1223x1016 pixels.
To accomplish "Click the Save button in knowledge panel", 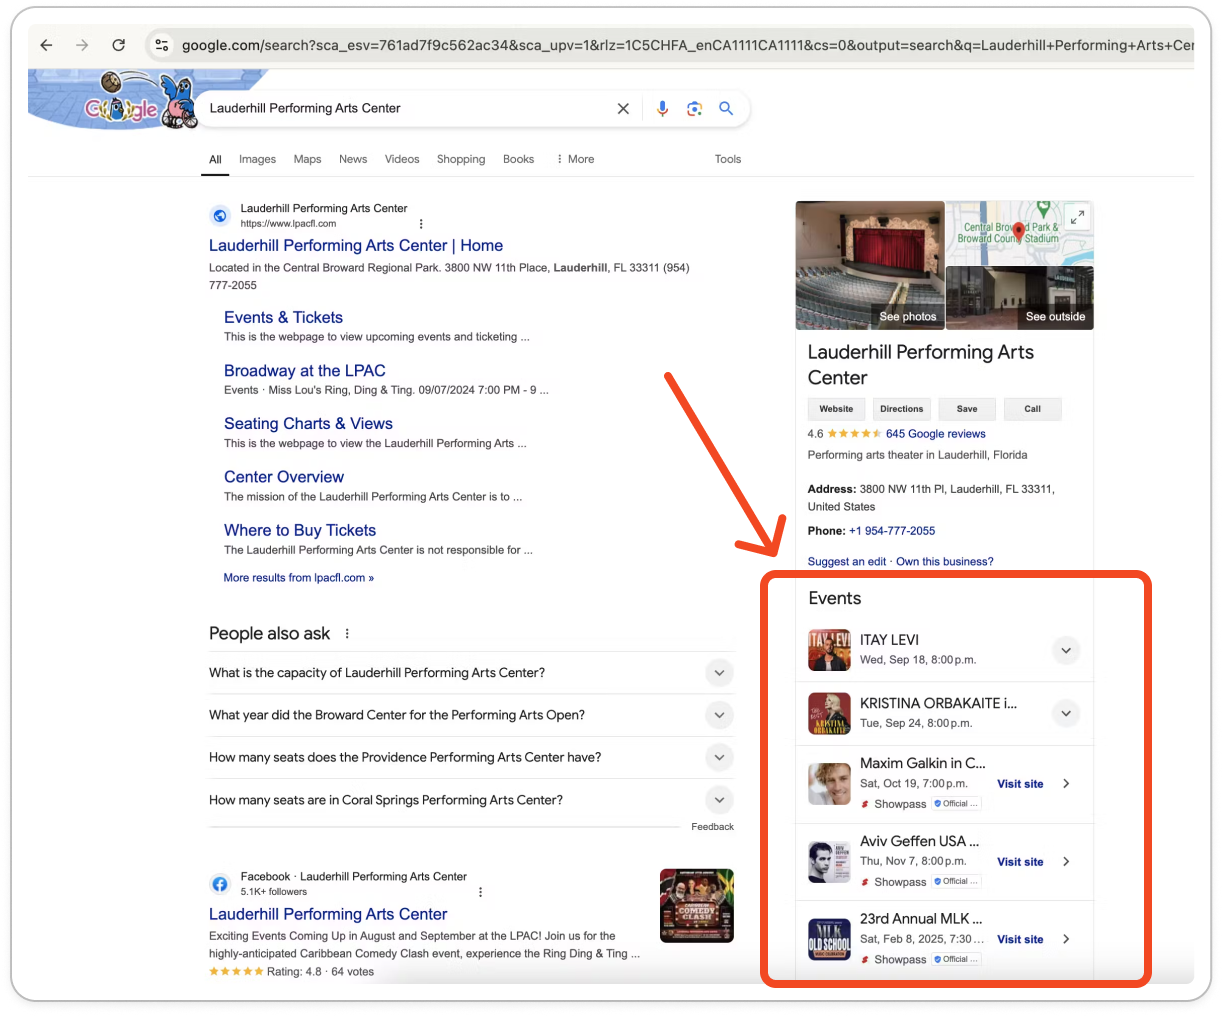I will pos(967,409).
